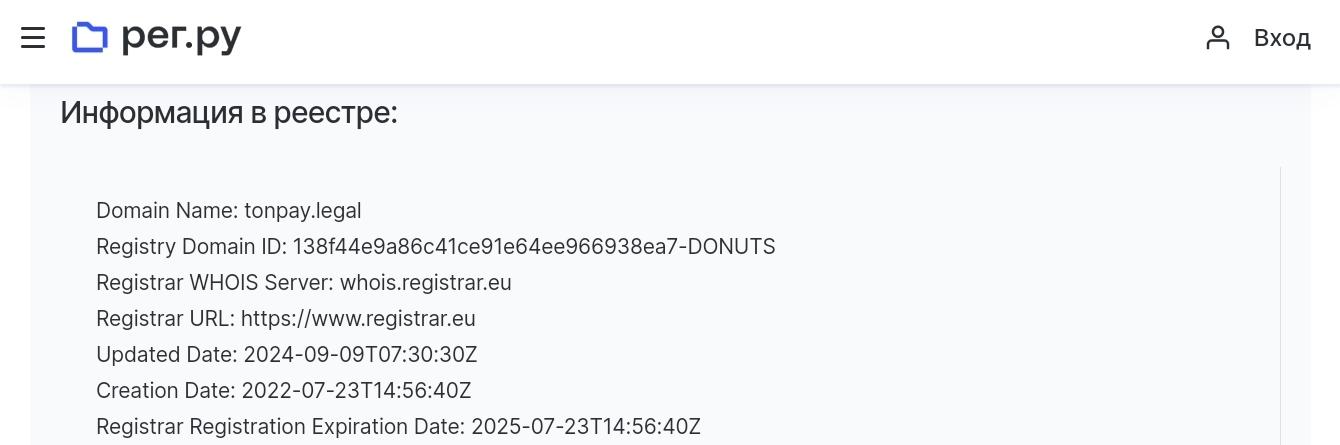1340x445 pixels.
Task: Click the 2022-07-23T14:56:40Z timestamp
Action: pos(356,391)
